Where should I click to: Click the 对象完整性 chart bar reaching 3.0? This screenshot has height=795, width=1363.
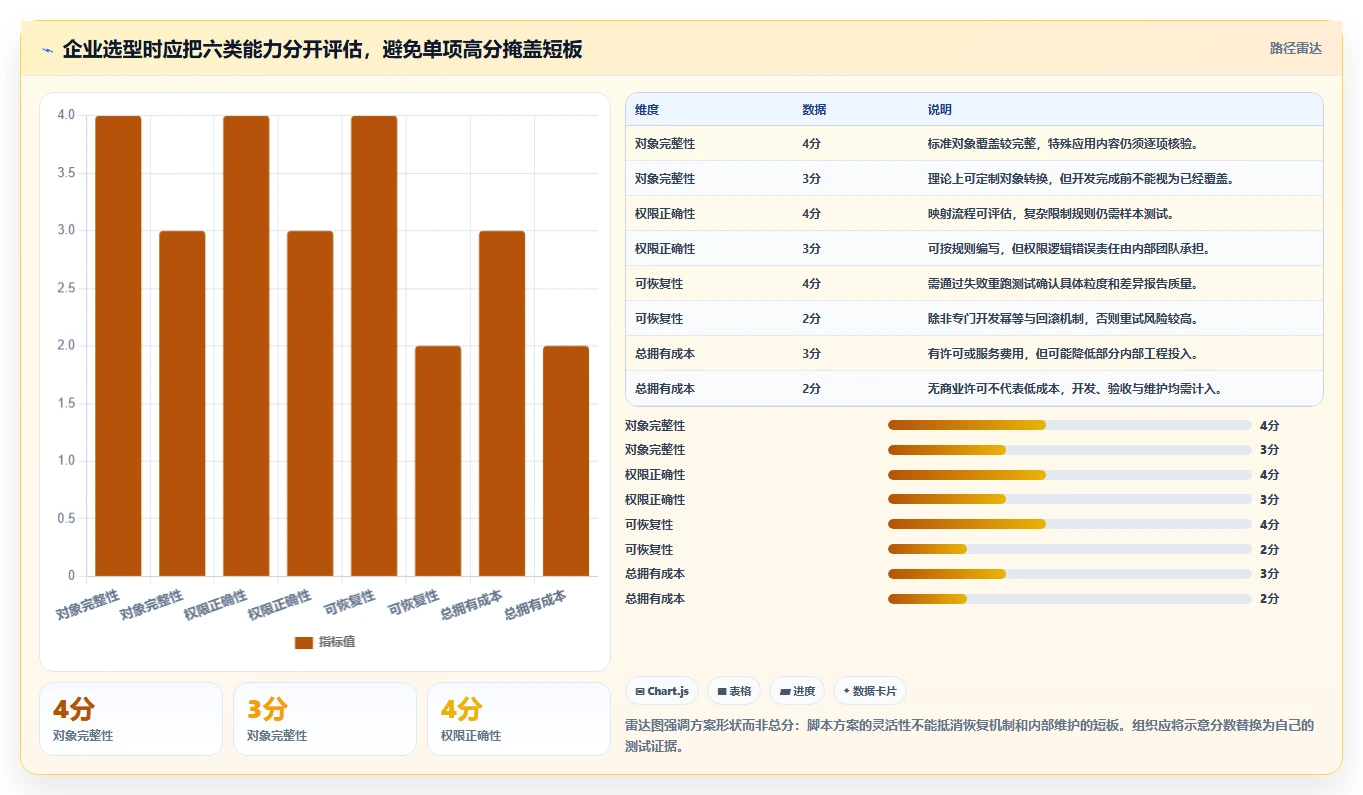click(x=182, y=403)
